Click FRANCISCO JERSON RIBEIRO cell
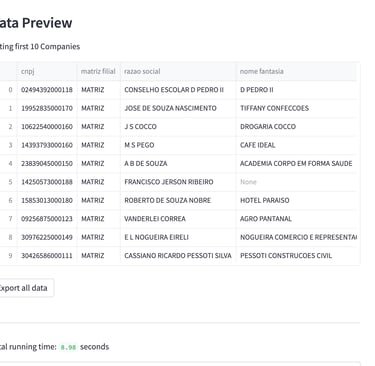375x366 pixels. pos(178,182)
